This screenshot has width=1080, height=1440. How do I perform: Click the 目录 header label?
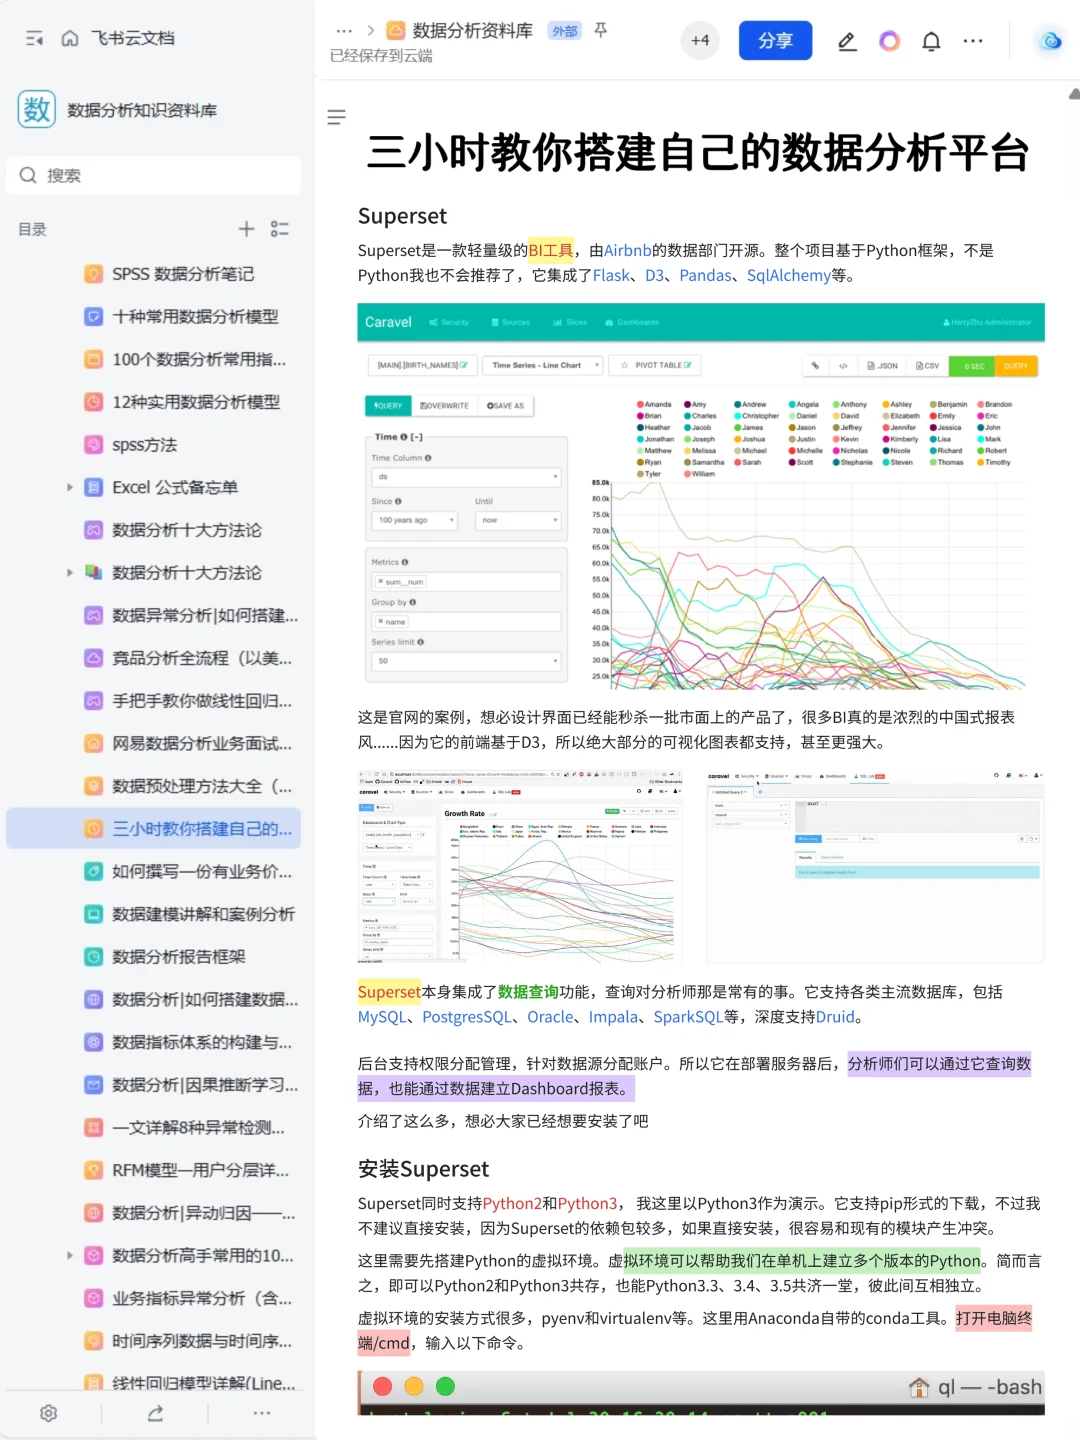(33, 229)
